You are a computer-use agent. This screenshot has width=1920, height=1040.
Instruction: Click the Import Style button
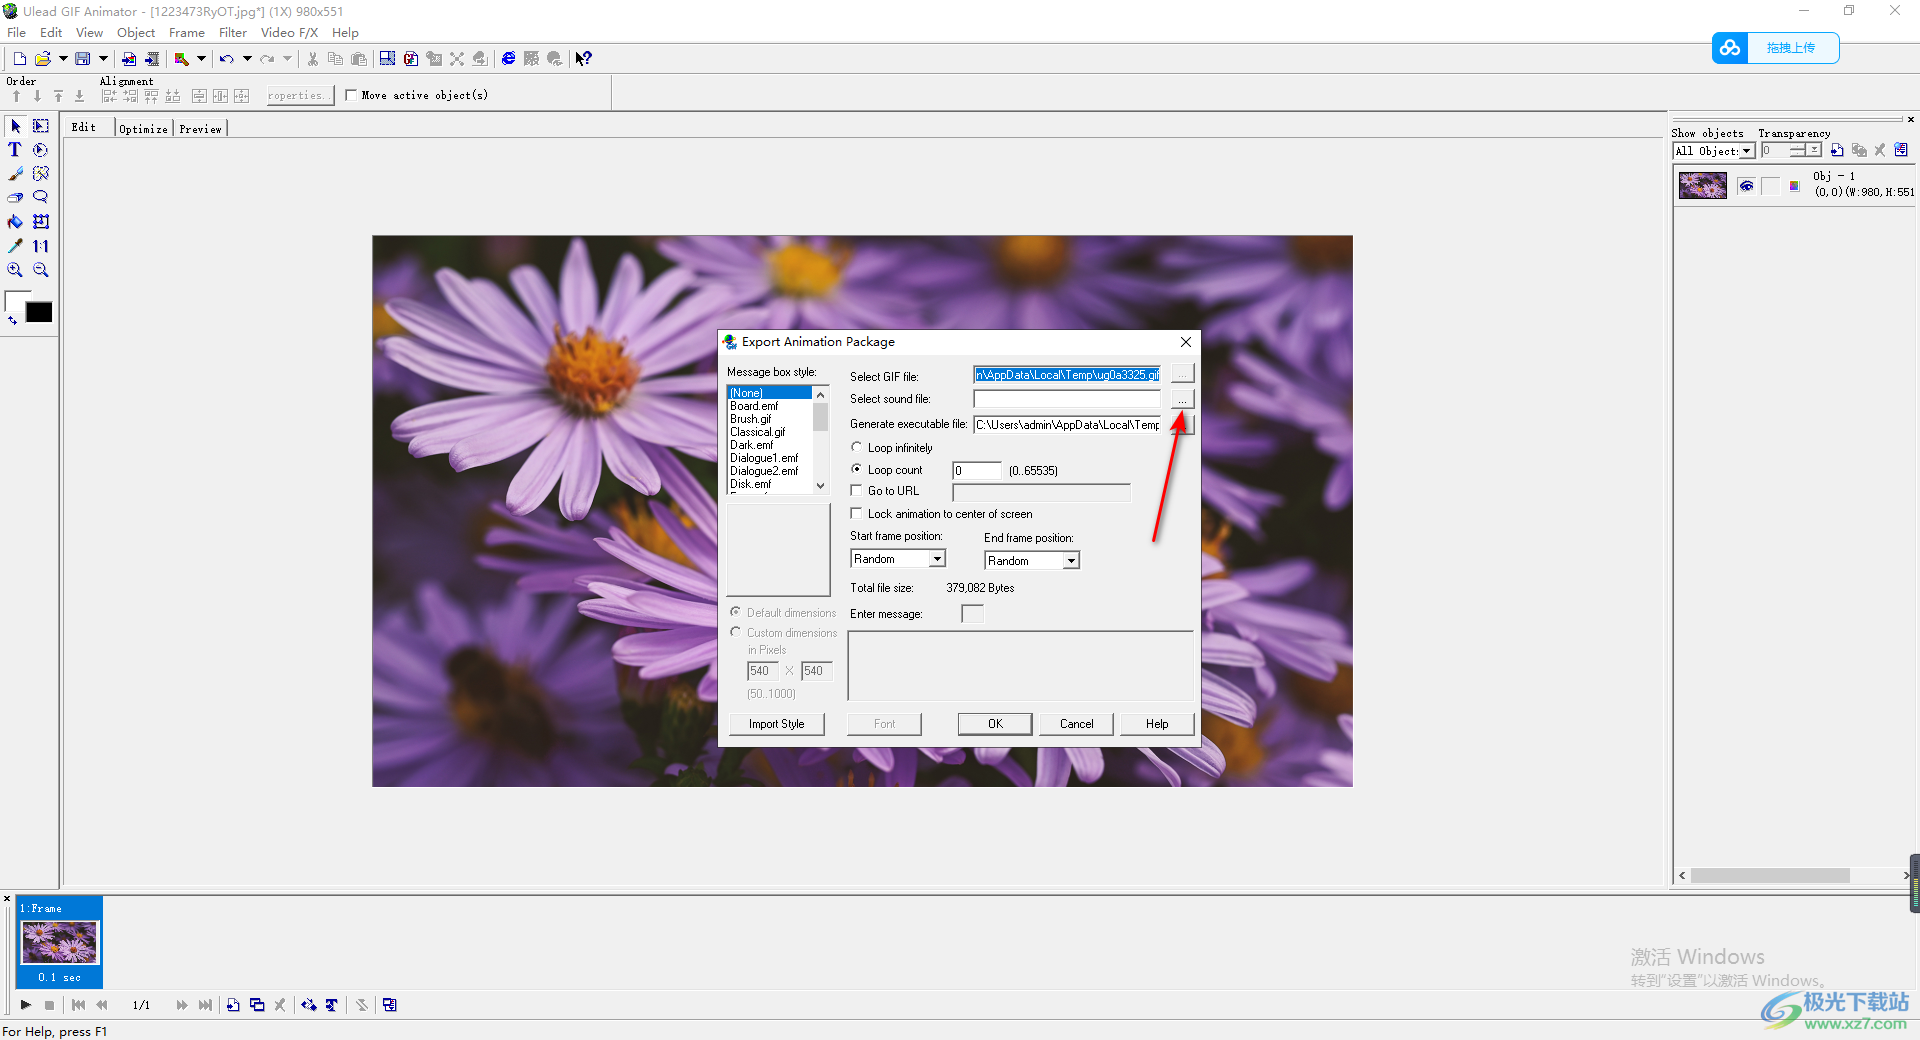776,724
